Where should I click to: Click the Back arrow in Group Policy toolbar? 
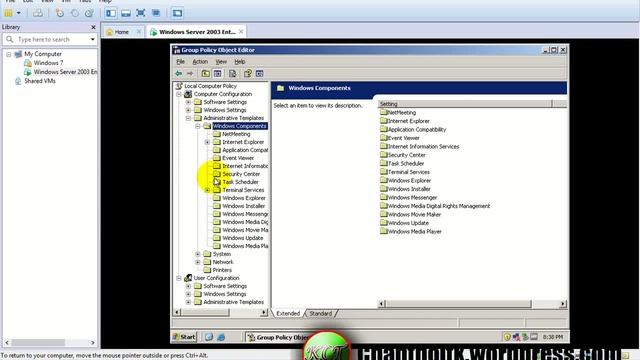coord(179,73)
